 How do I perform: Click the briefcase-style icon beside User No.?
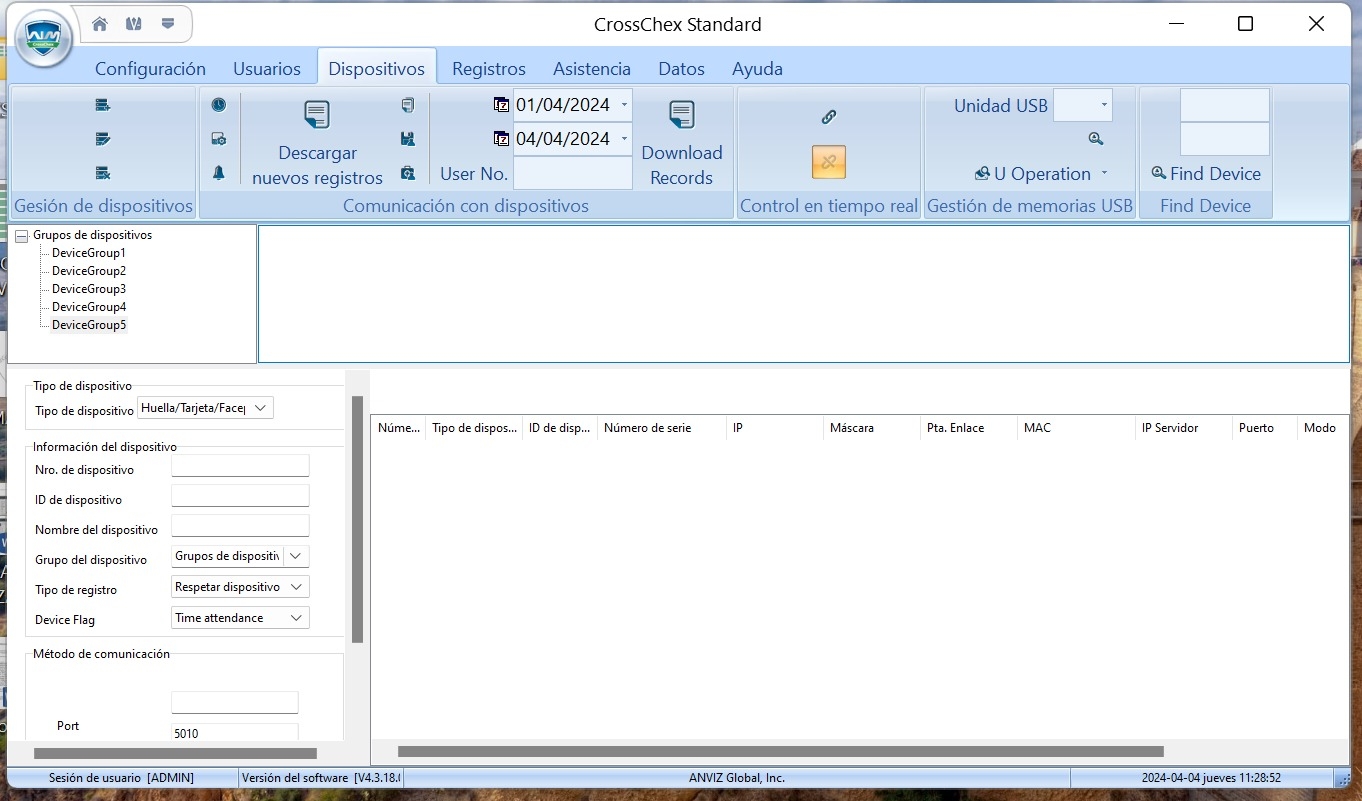[x=407, y=173]
